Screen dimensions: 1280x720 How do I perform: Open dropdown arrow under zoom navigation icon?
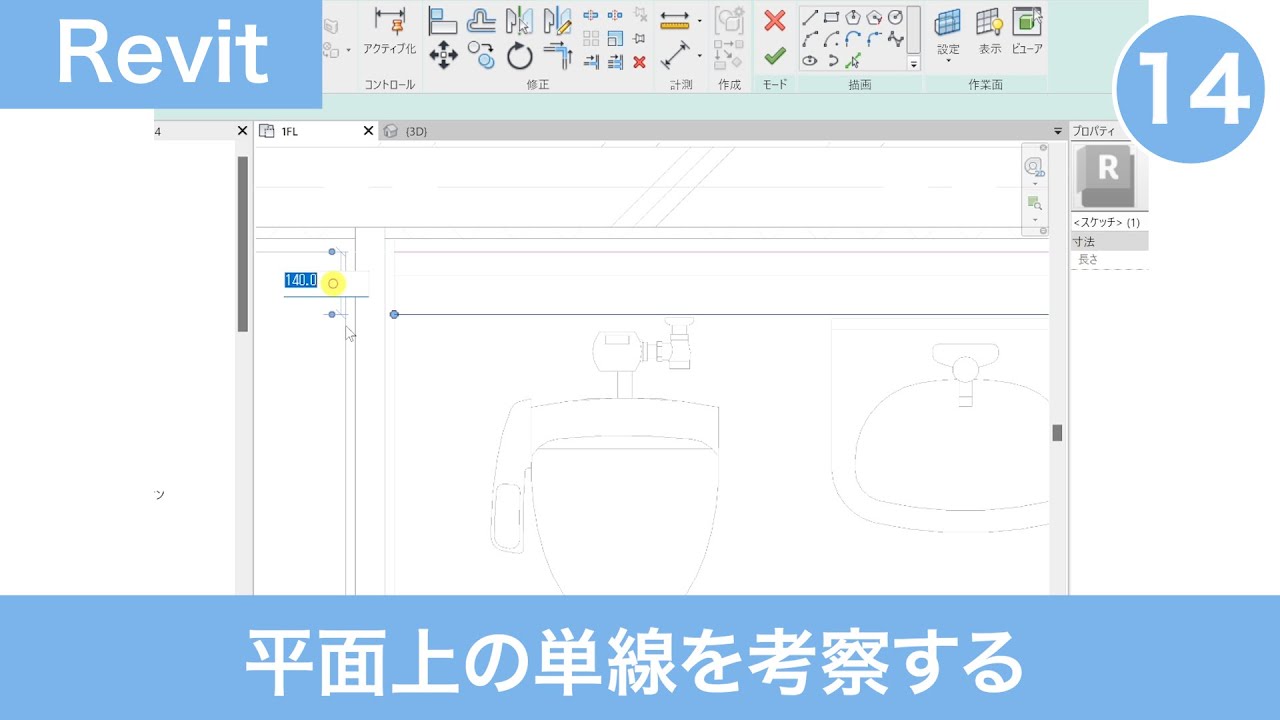[x=1035, y=219]
